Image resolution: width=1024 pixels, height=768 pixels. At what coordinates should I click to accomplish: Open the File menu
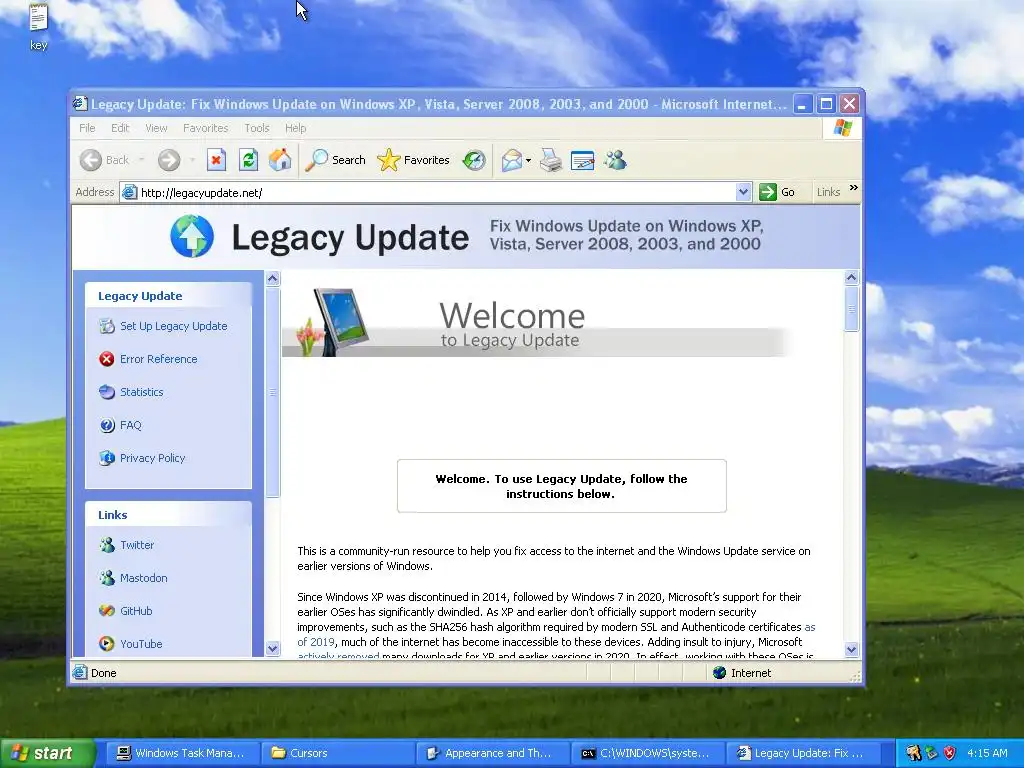[x=87, y=128]
